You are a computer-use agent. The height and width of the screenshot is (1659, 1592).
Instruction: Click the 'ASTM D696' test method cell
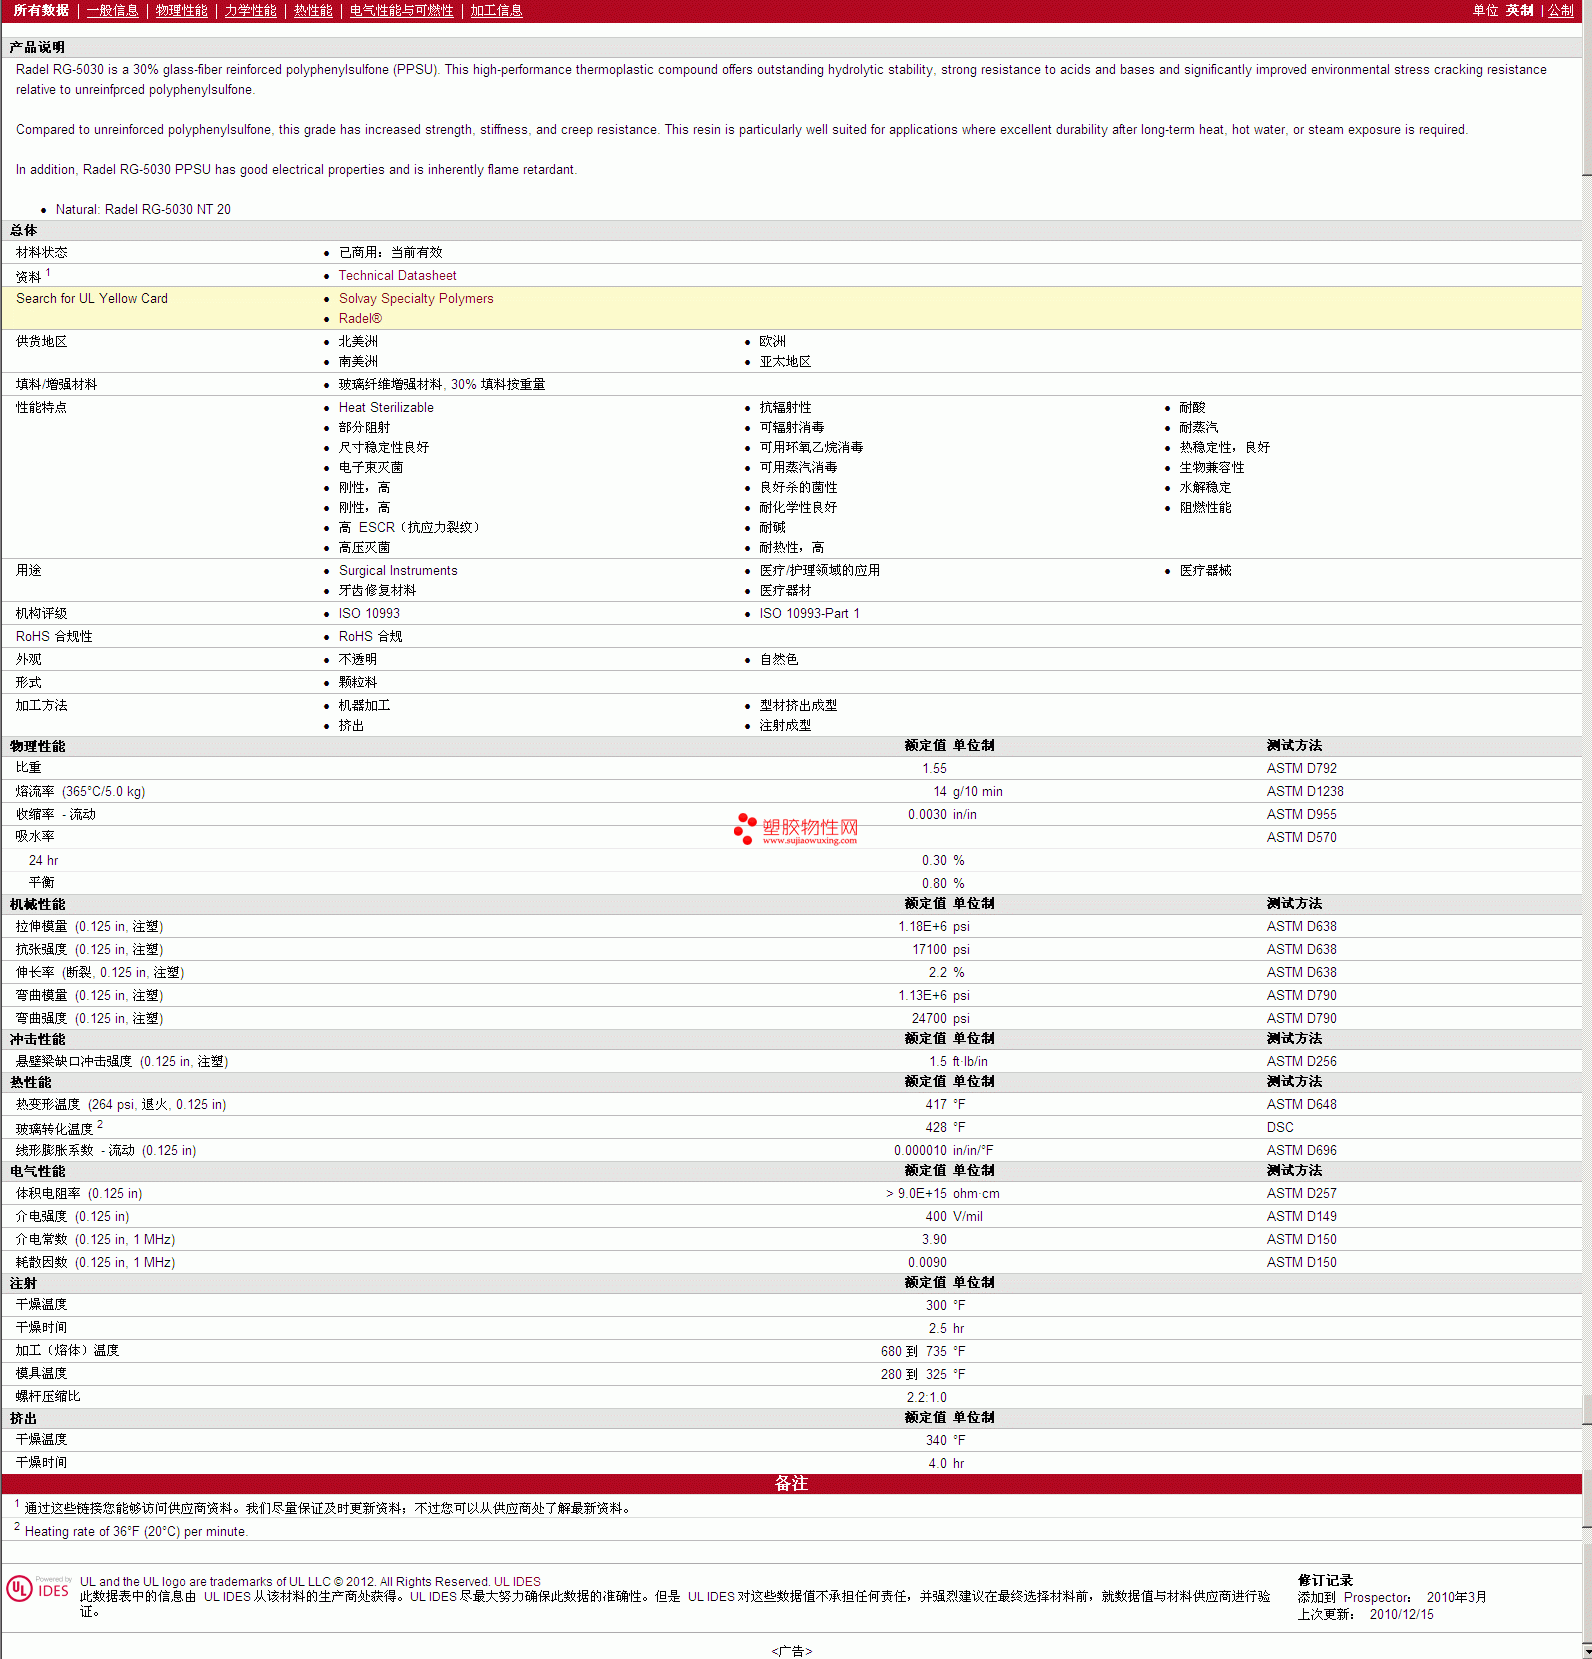coord(1301,1150)
